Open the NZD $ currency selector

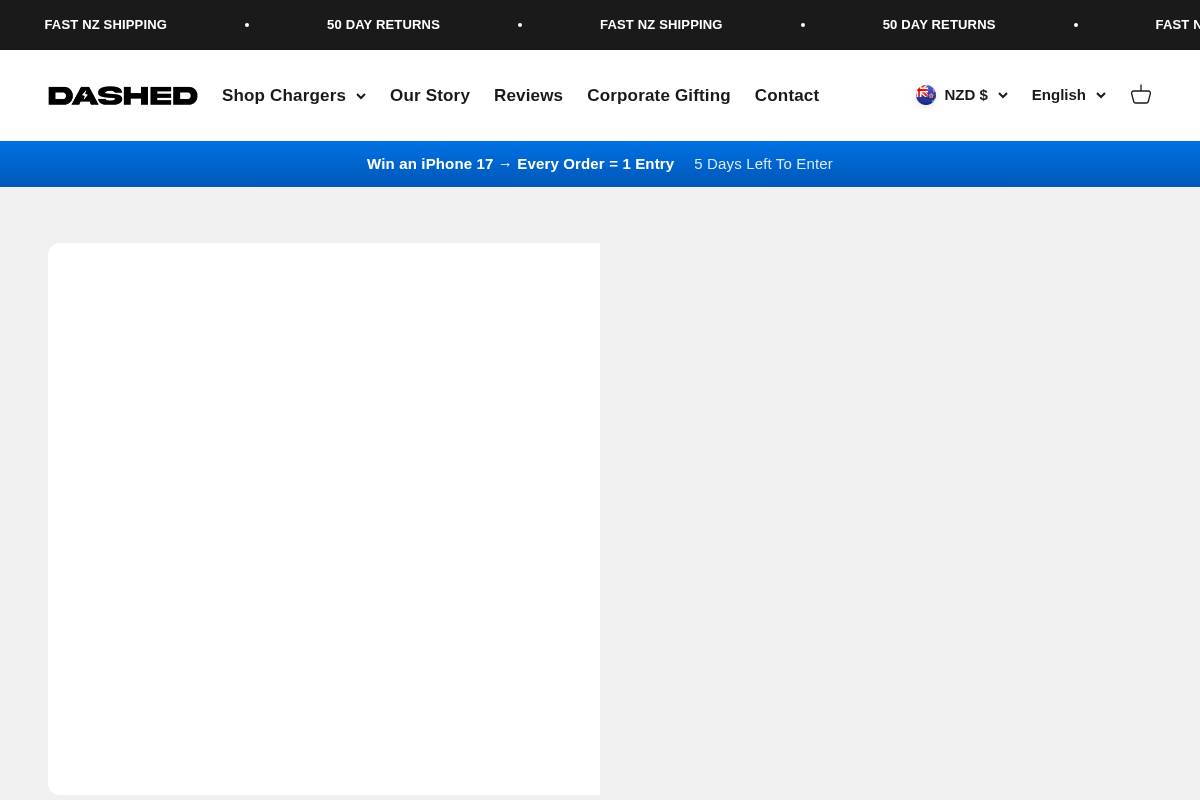961,95
